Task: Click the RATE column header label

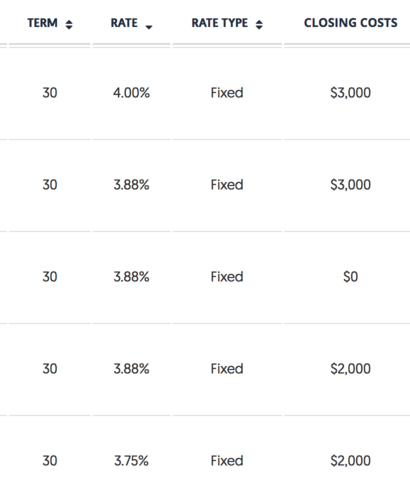Action: (124, 23)
